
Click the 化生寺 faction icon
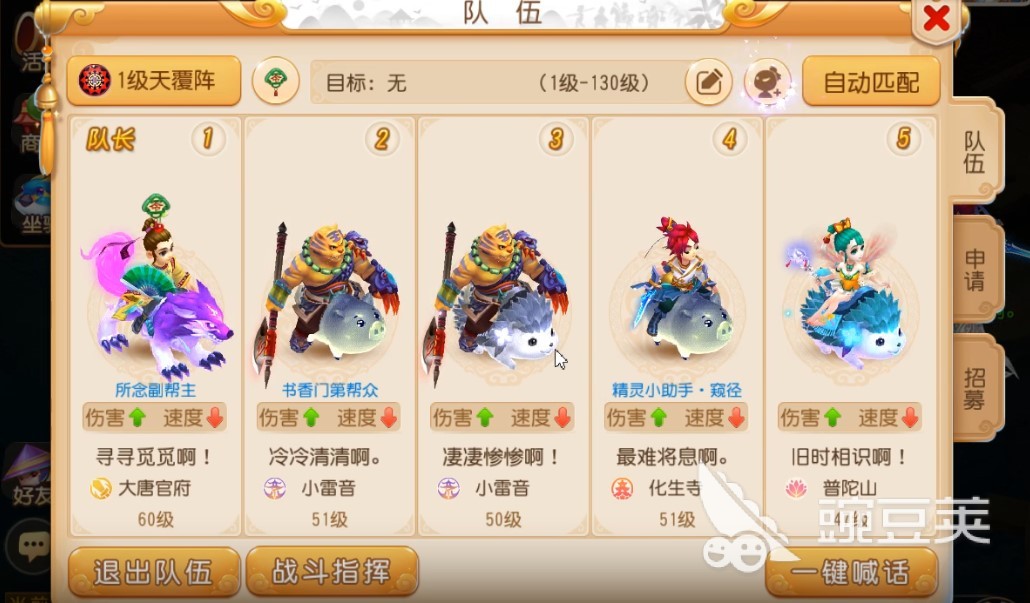pos(621,488)
